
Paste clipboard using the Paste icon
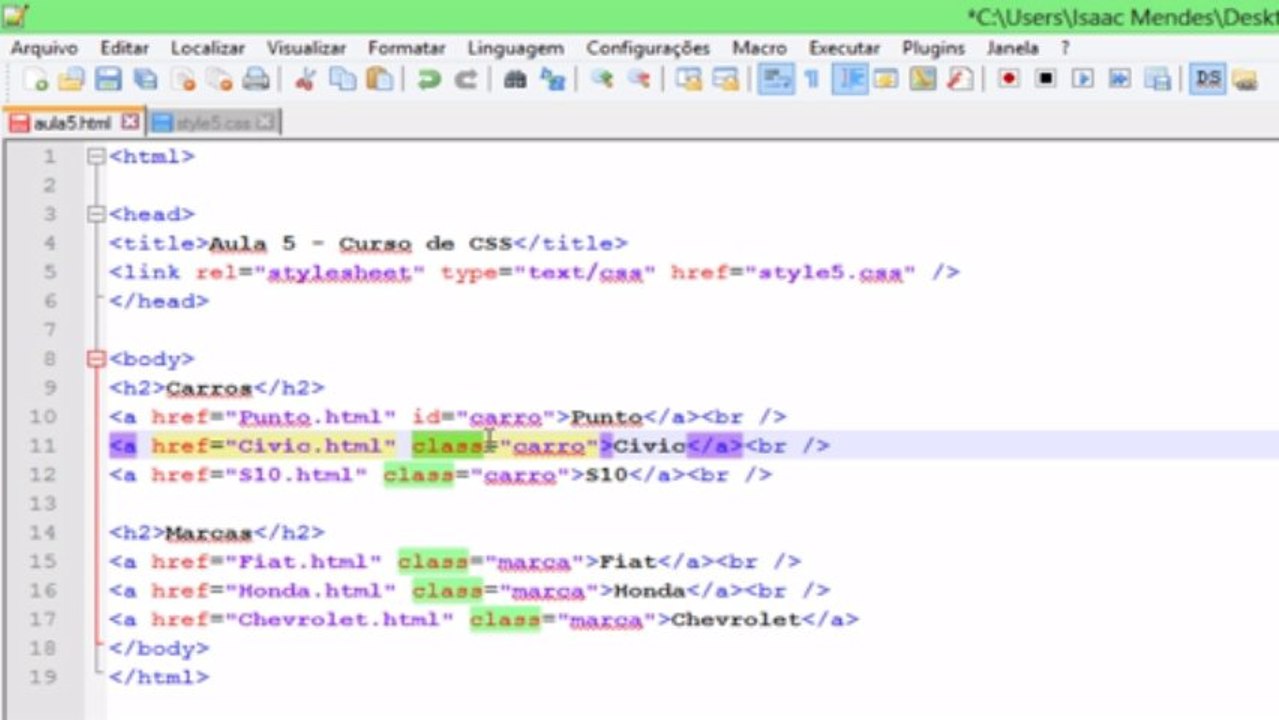[x=379, y=80]
